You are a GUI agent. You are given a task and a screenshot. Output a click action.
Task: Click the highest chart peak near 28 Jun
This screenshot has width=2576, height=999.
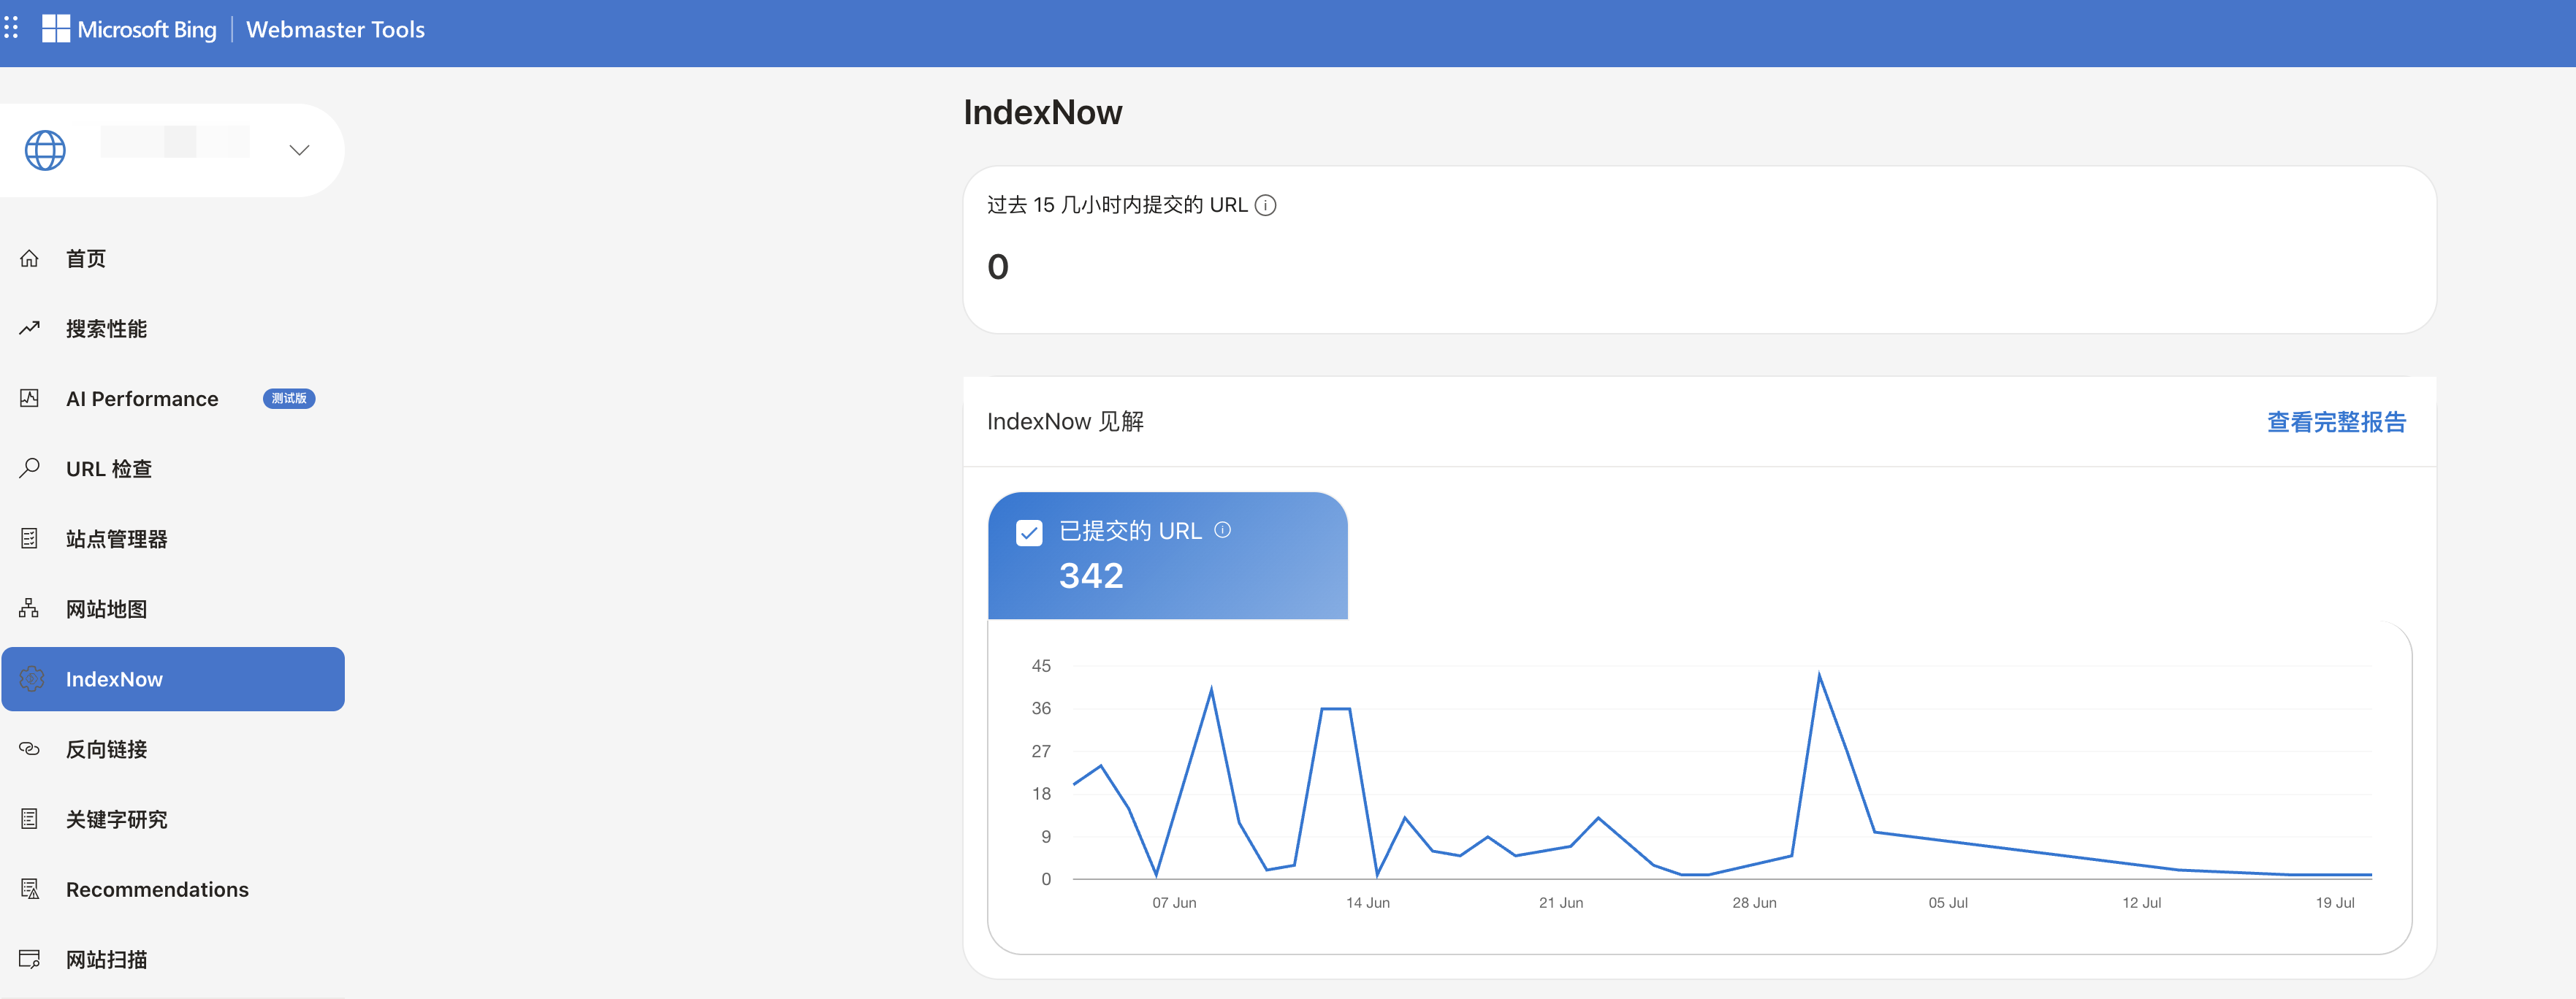click(1819, 675)
